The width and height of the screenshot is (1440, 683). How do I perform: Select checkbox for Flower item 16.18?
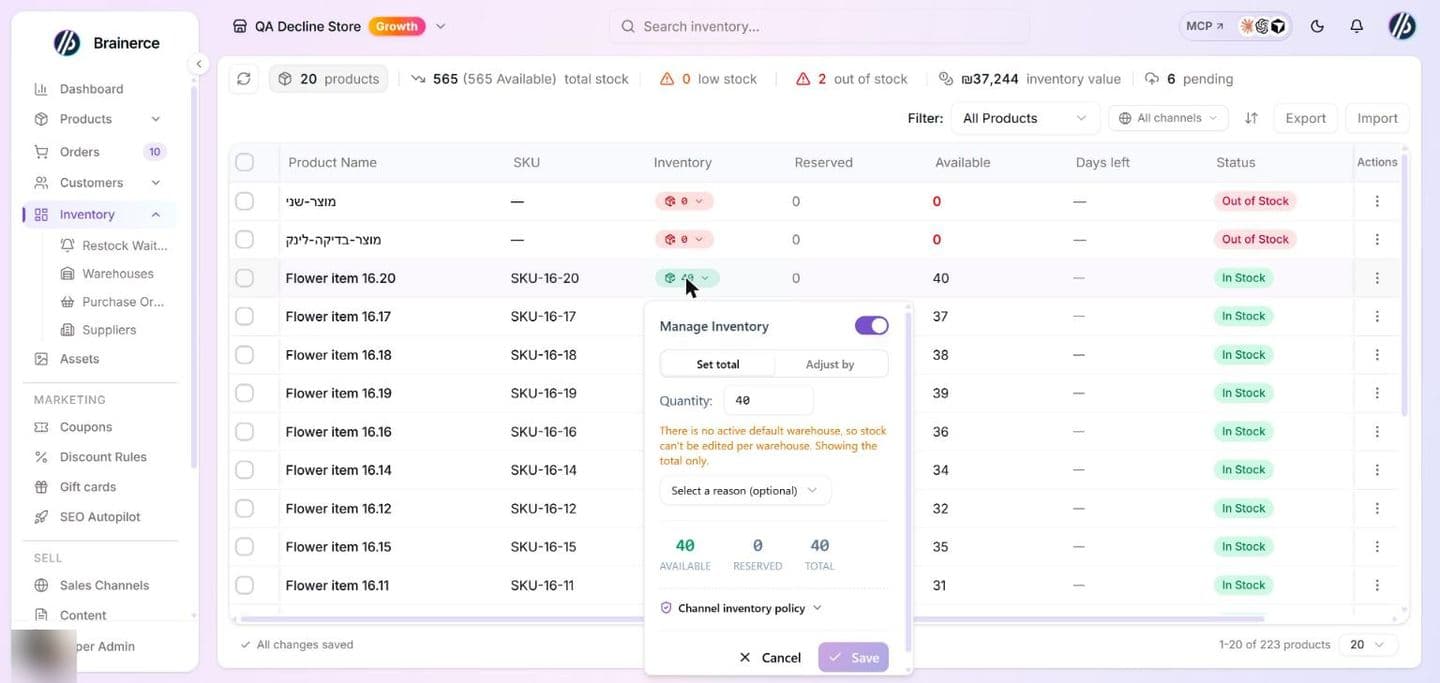245,355
